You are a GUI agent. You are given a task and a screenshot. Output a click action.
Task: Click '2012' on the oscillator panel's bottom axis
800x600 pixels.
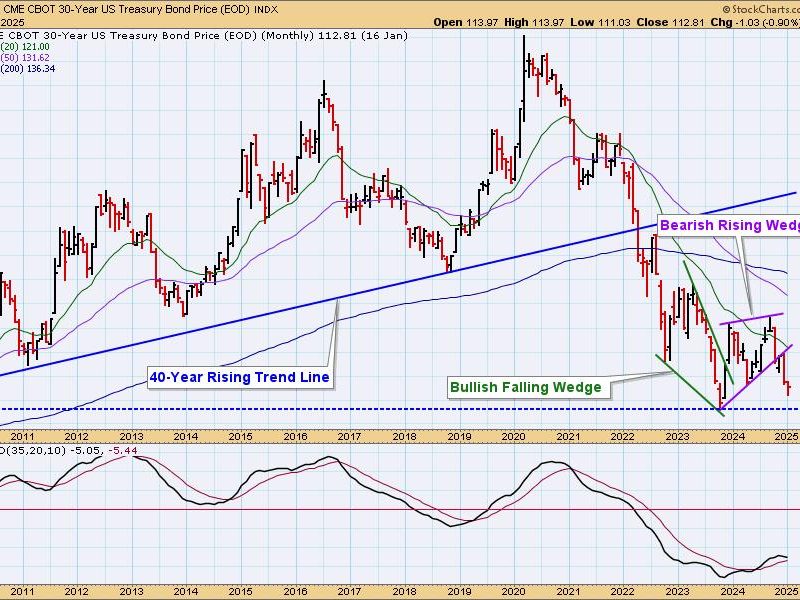click(x=77, y=592)
